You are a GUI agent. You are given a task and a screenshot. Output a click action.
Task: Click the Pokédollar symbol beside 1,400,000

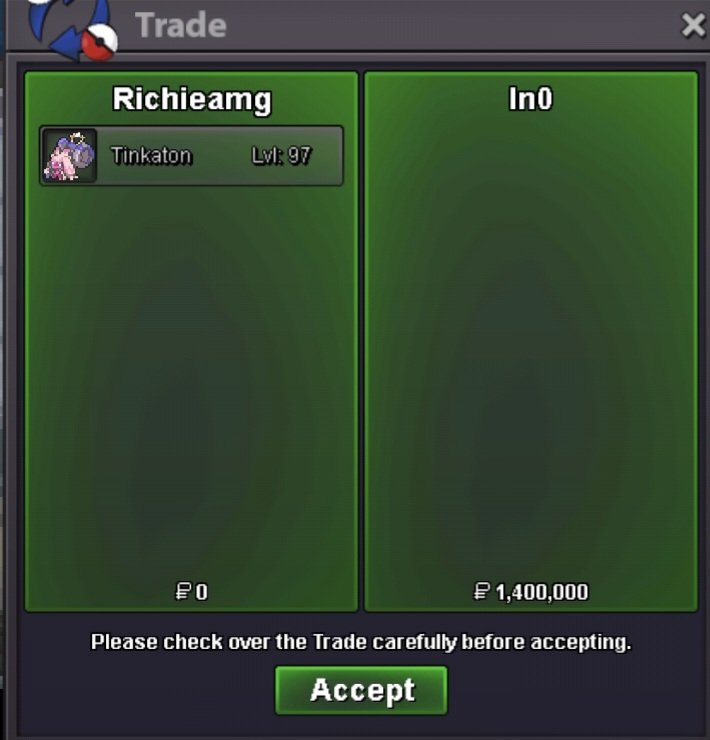[x=481, y=591]
